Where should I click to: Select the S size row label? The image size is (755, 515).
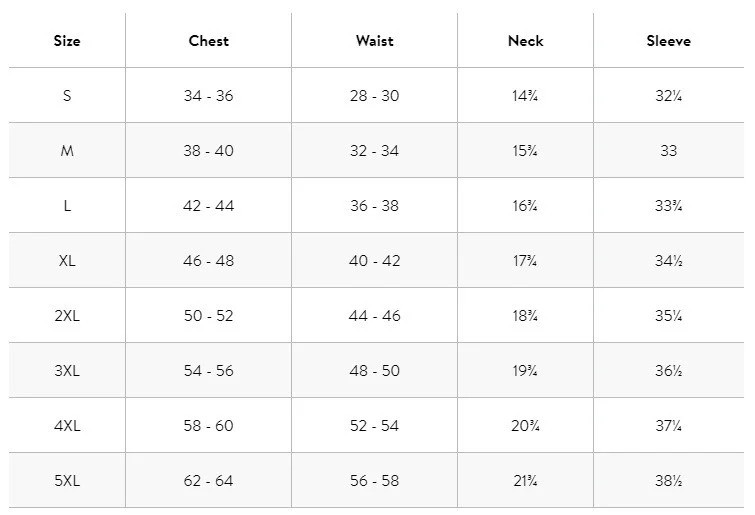[67, 96]
